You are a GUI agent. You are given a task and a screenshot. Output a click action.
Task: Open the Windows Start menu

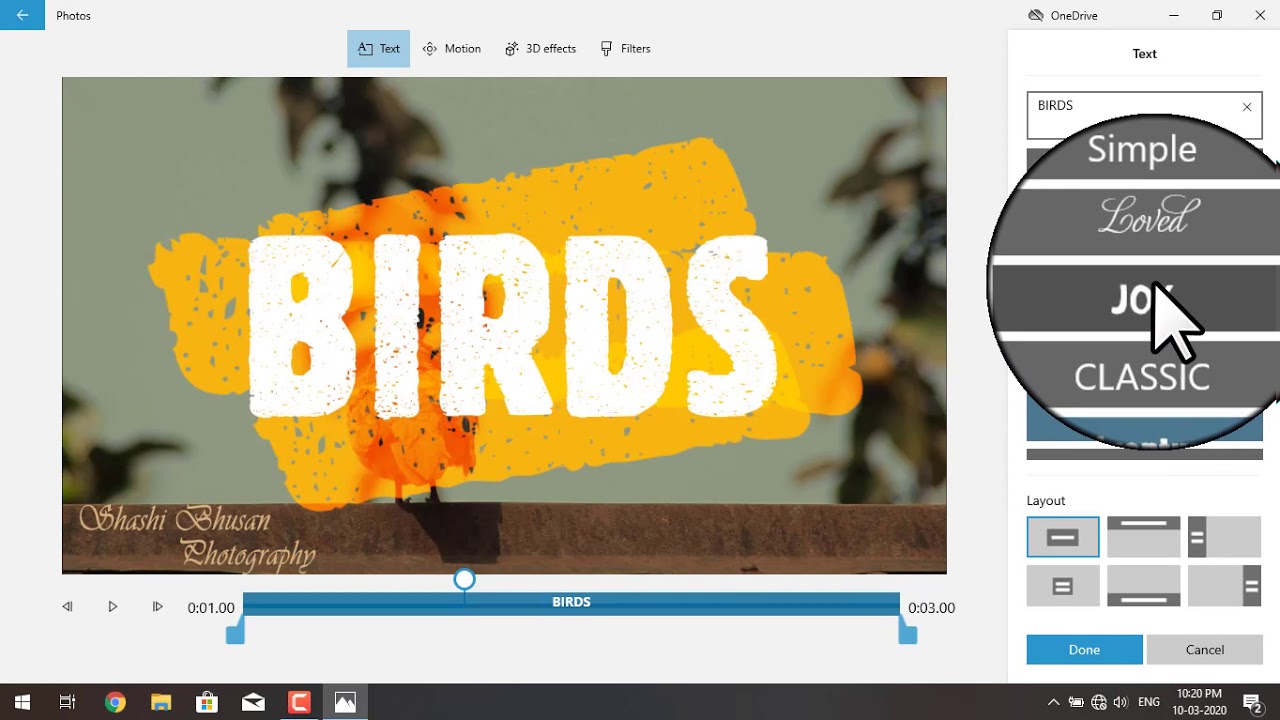point(22,702)
